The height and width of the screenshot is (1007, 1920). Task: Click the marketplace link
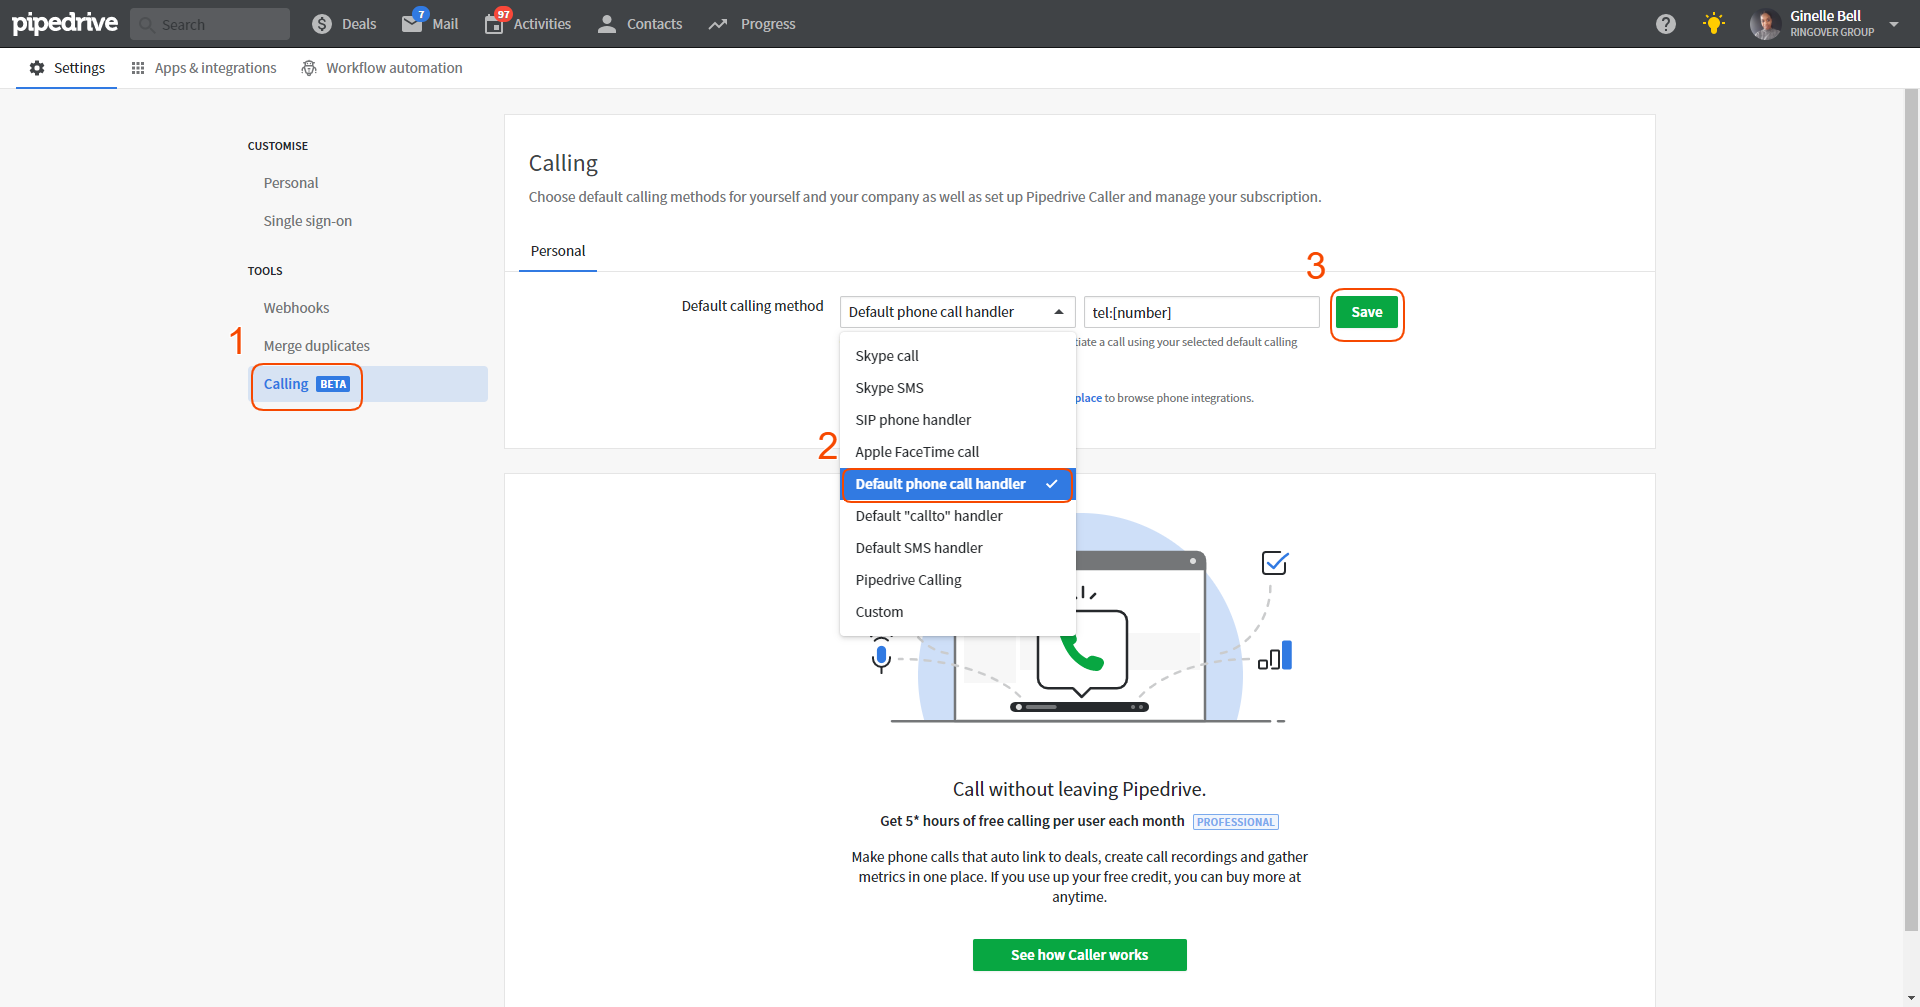pos(1088,398)
